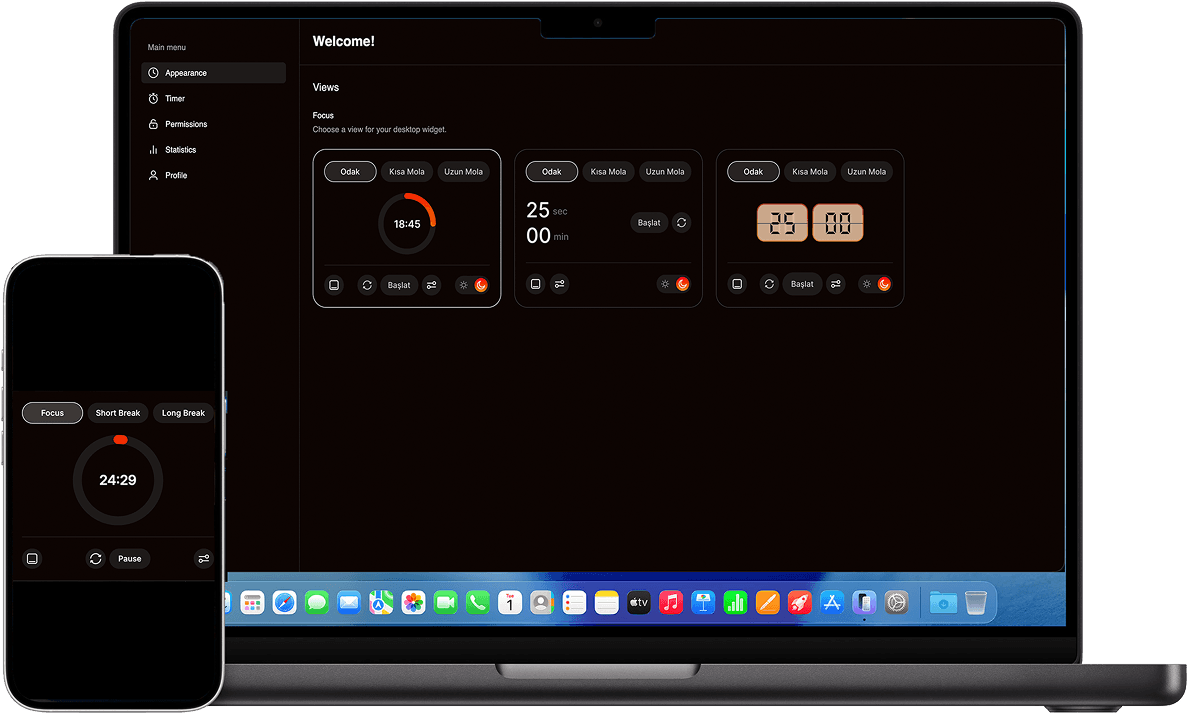Select Odak tab in the flip clock card
Screen dimensions: 1188x714
(753, 172)
